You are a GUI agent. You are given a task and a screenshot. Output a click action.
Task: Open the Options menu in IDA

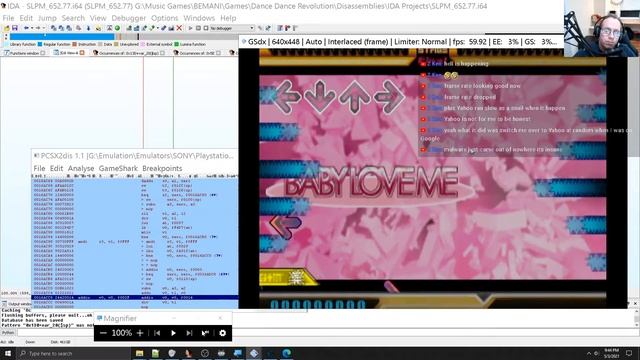pyautogui.click(x=164, y=18)
